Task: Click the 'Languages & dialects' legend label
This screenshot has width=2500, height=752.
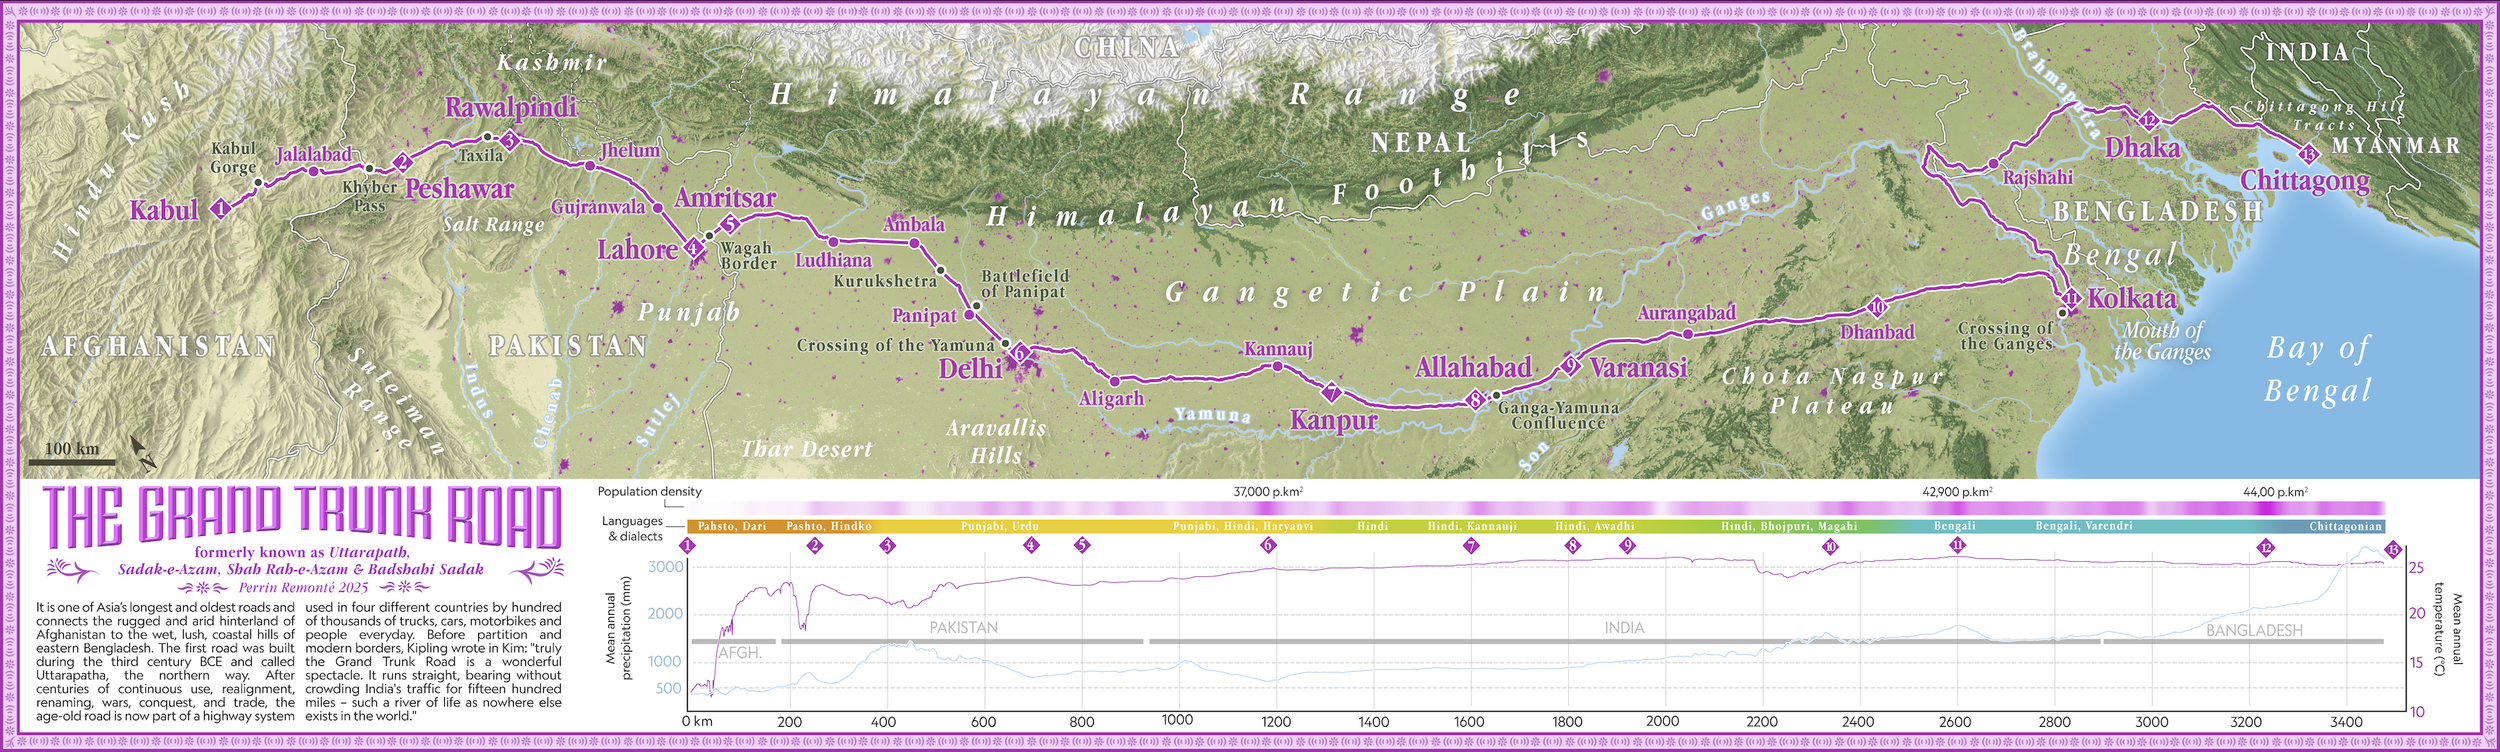Action: click(633, 528)
